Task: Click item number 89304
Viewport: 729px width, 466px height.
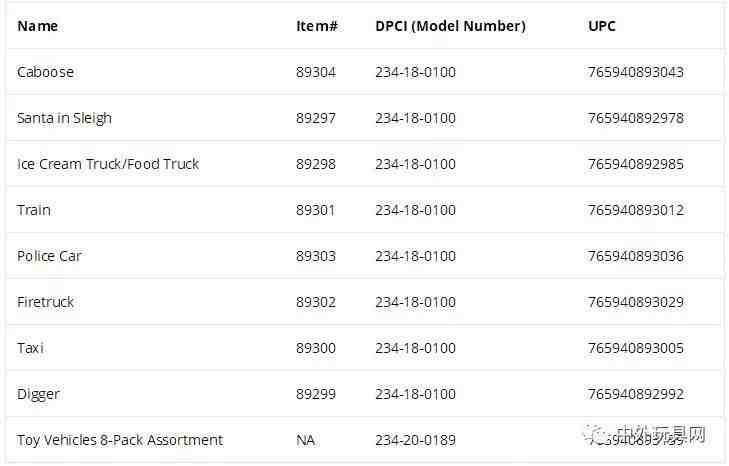Action: (316, 72)
